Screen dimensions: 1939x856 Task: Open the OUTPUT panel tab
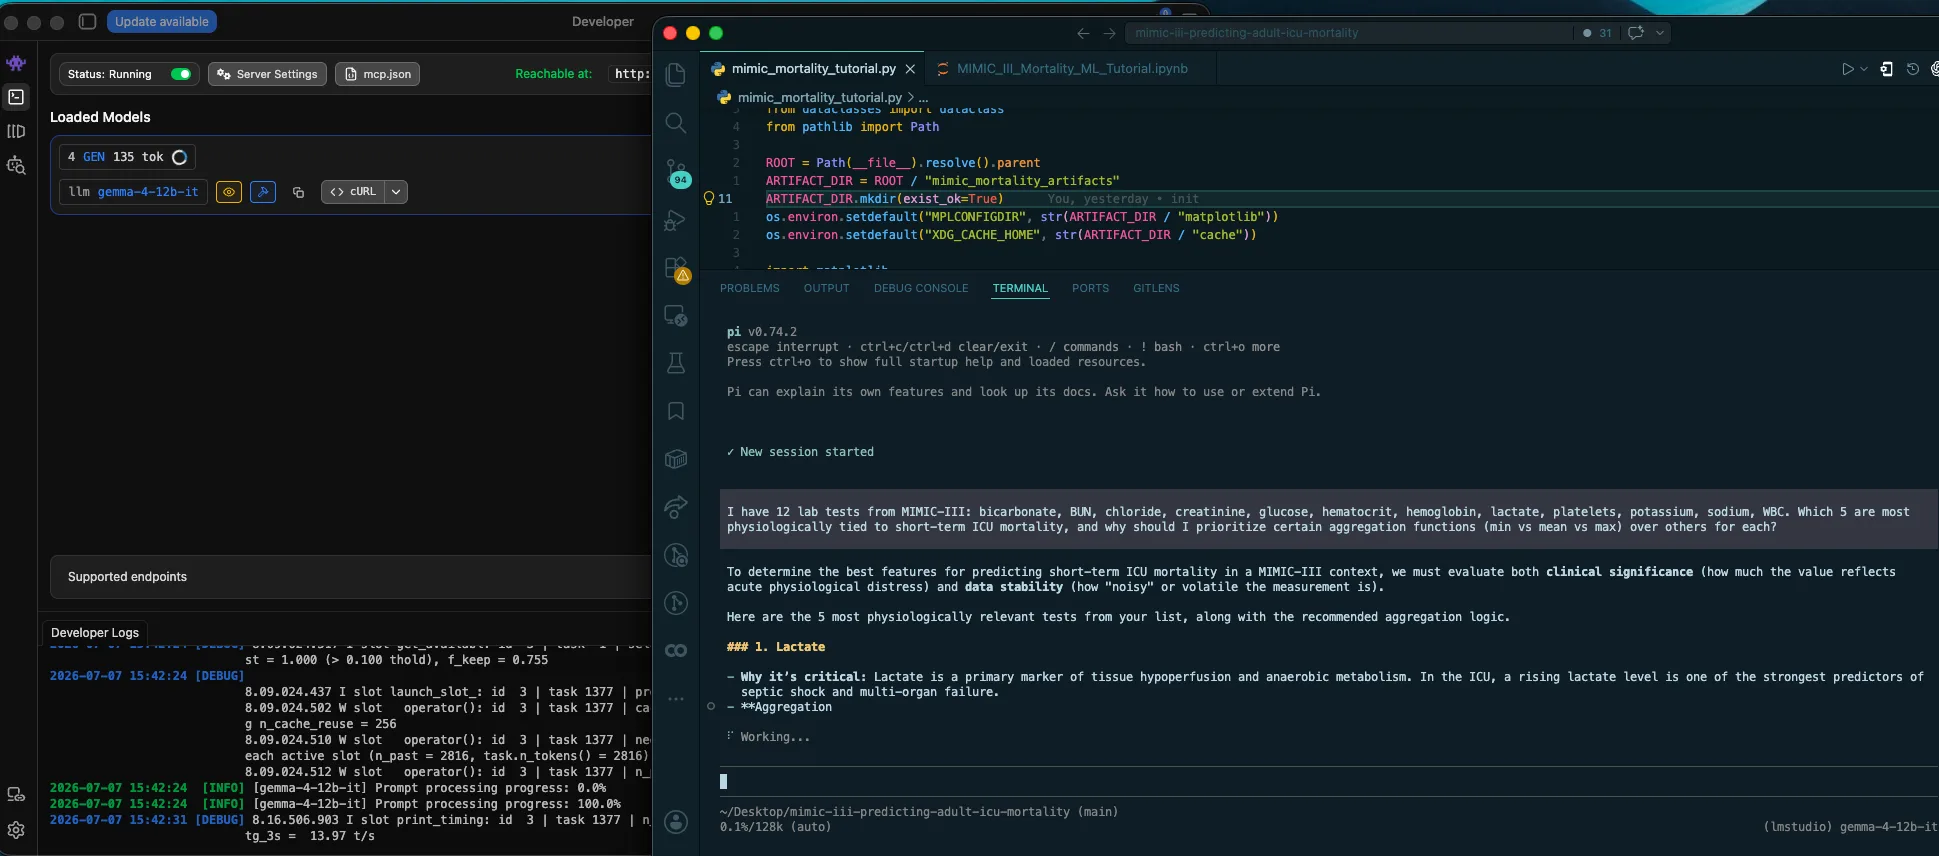click(x=826, y=288)
